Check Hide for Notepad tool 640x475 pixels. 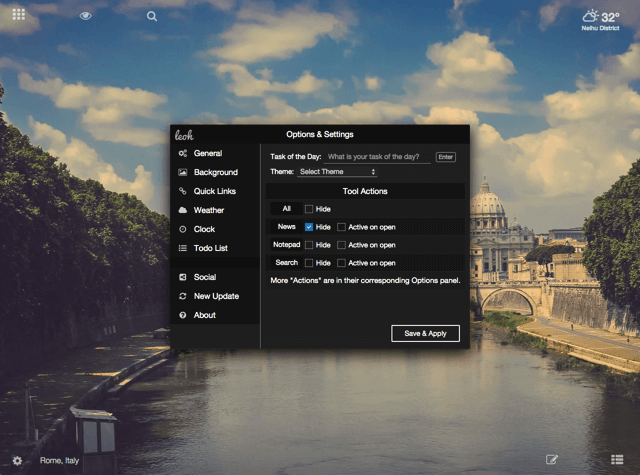(x=309, y=245)
